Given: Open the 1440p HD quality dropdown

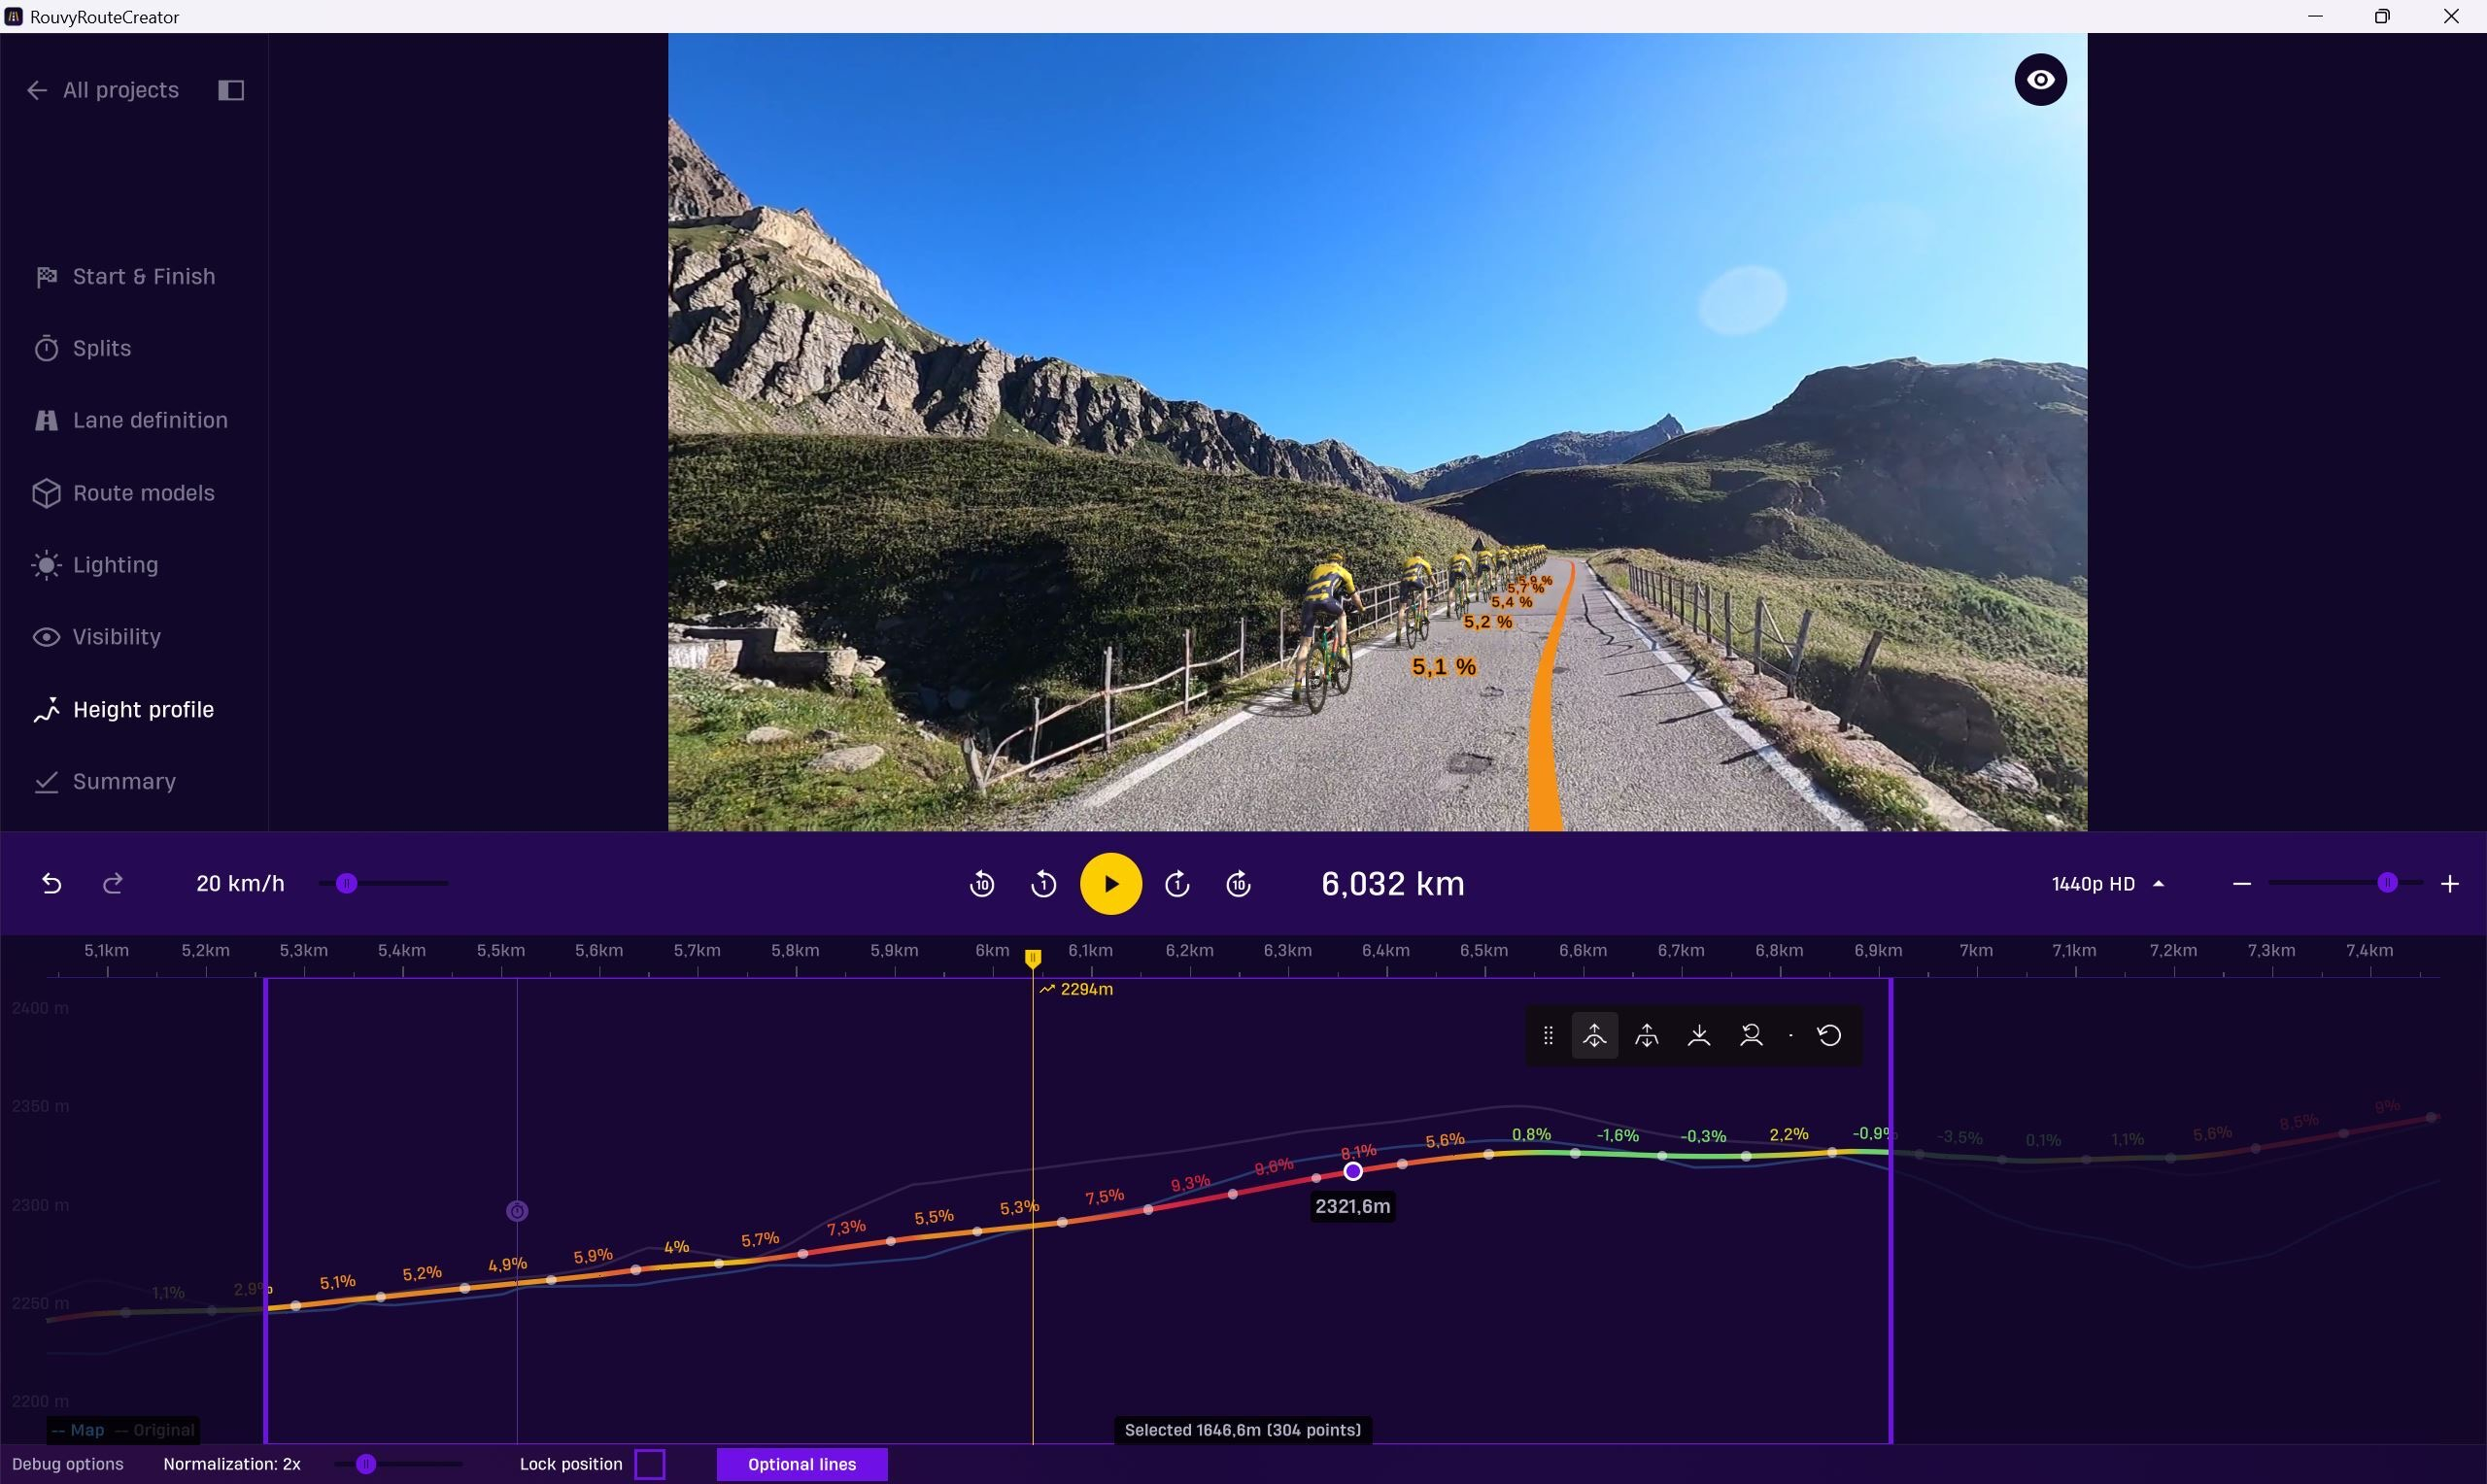Looking at the screenshot, I should click(x=2107, y=884).
